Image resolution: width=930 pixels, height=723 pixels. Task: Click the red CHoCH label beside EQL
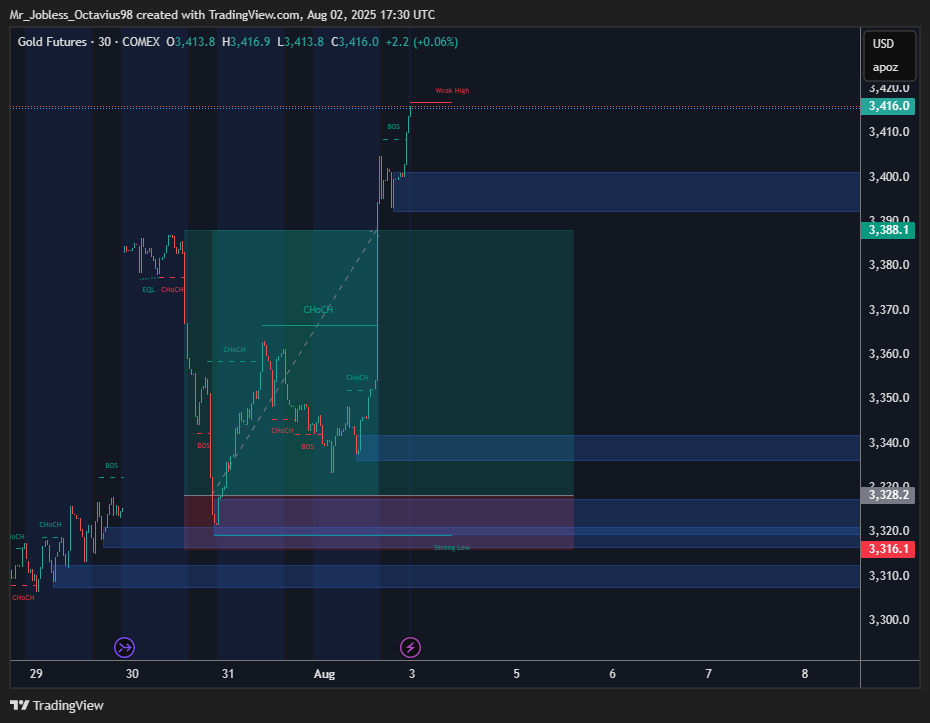[172, 290]
